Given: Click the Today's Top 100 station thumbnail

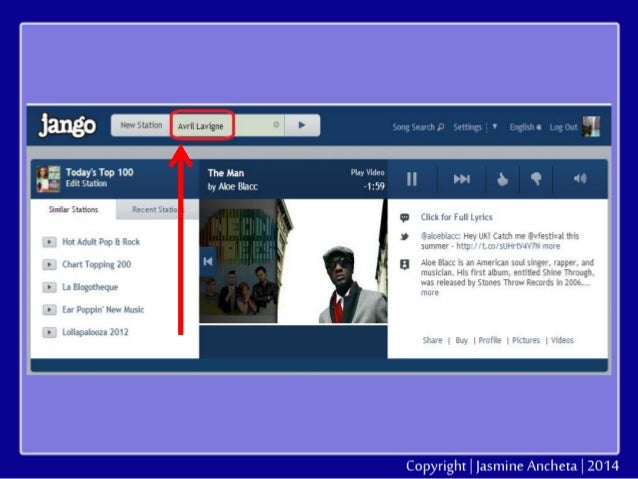Looking at the screenshot, I should tap(48, 179).
